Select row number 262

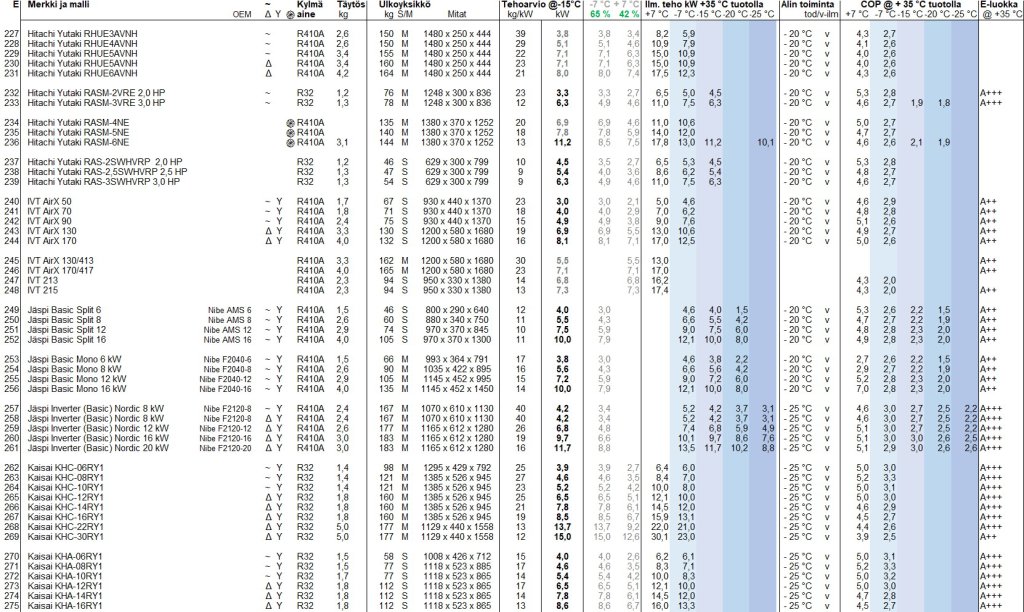click(11, 468)
